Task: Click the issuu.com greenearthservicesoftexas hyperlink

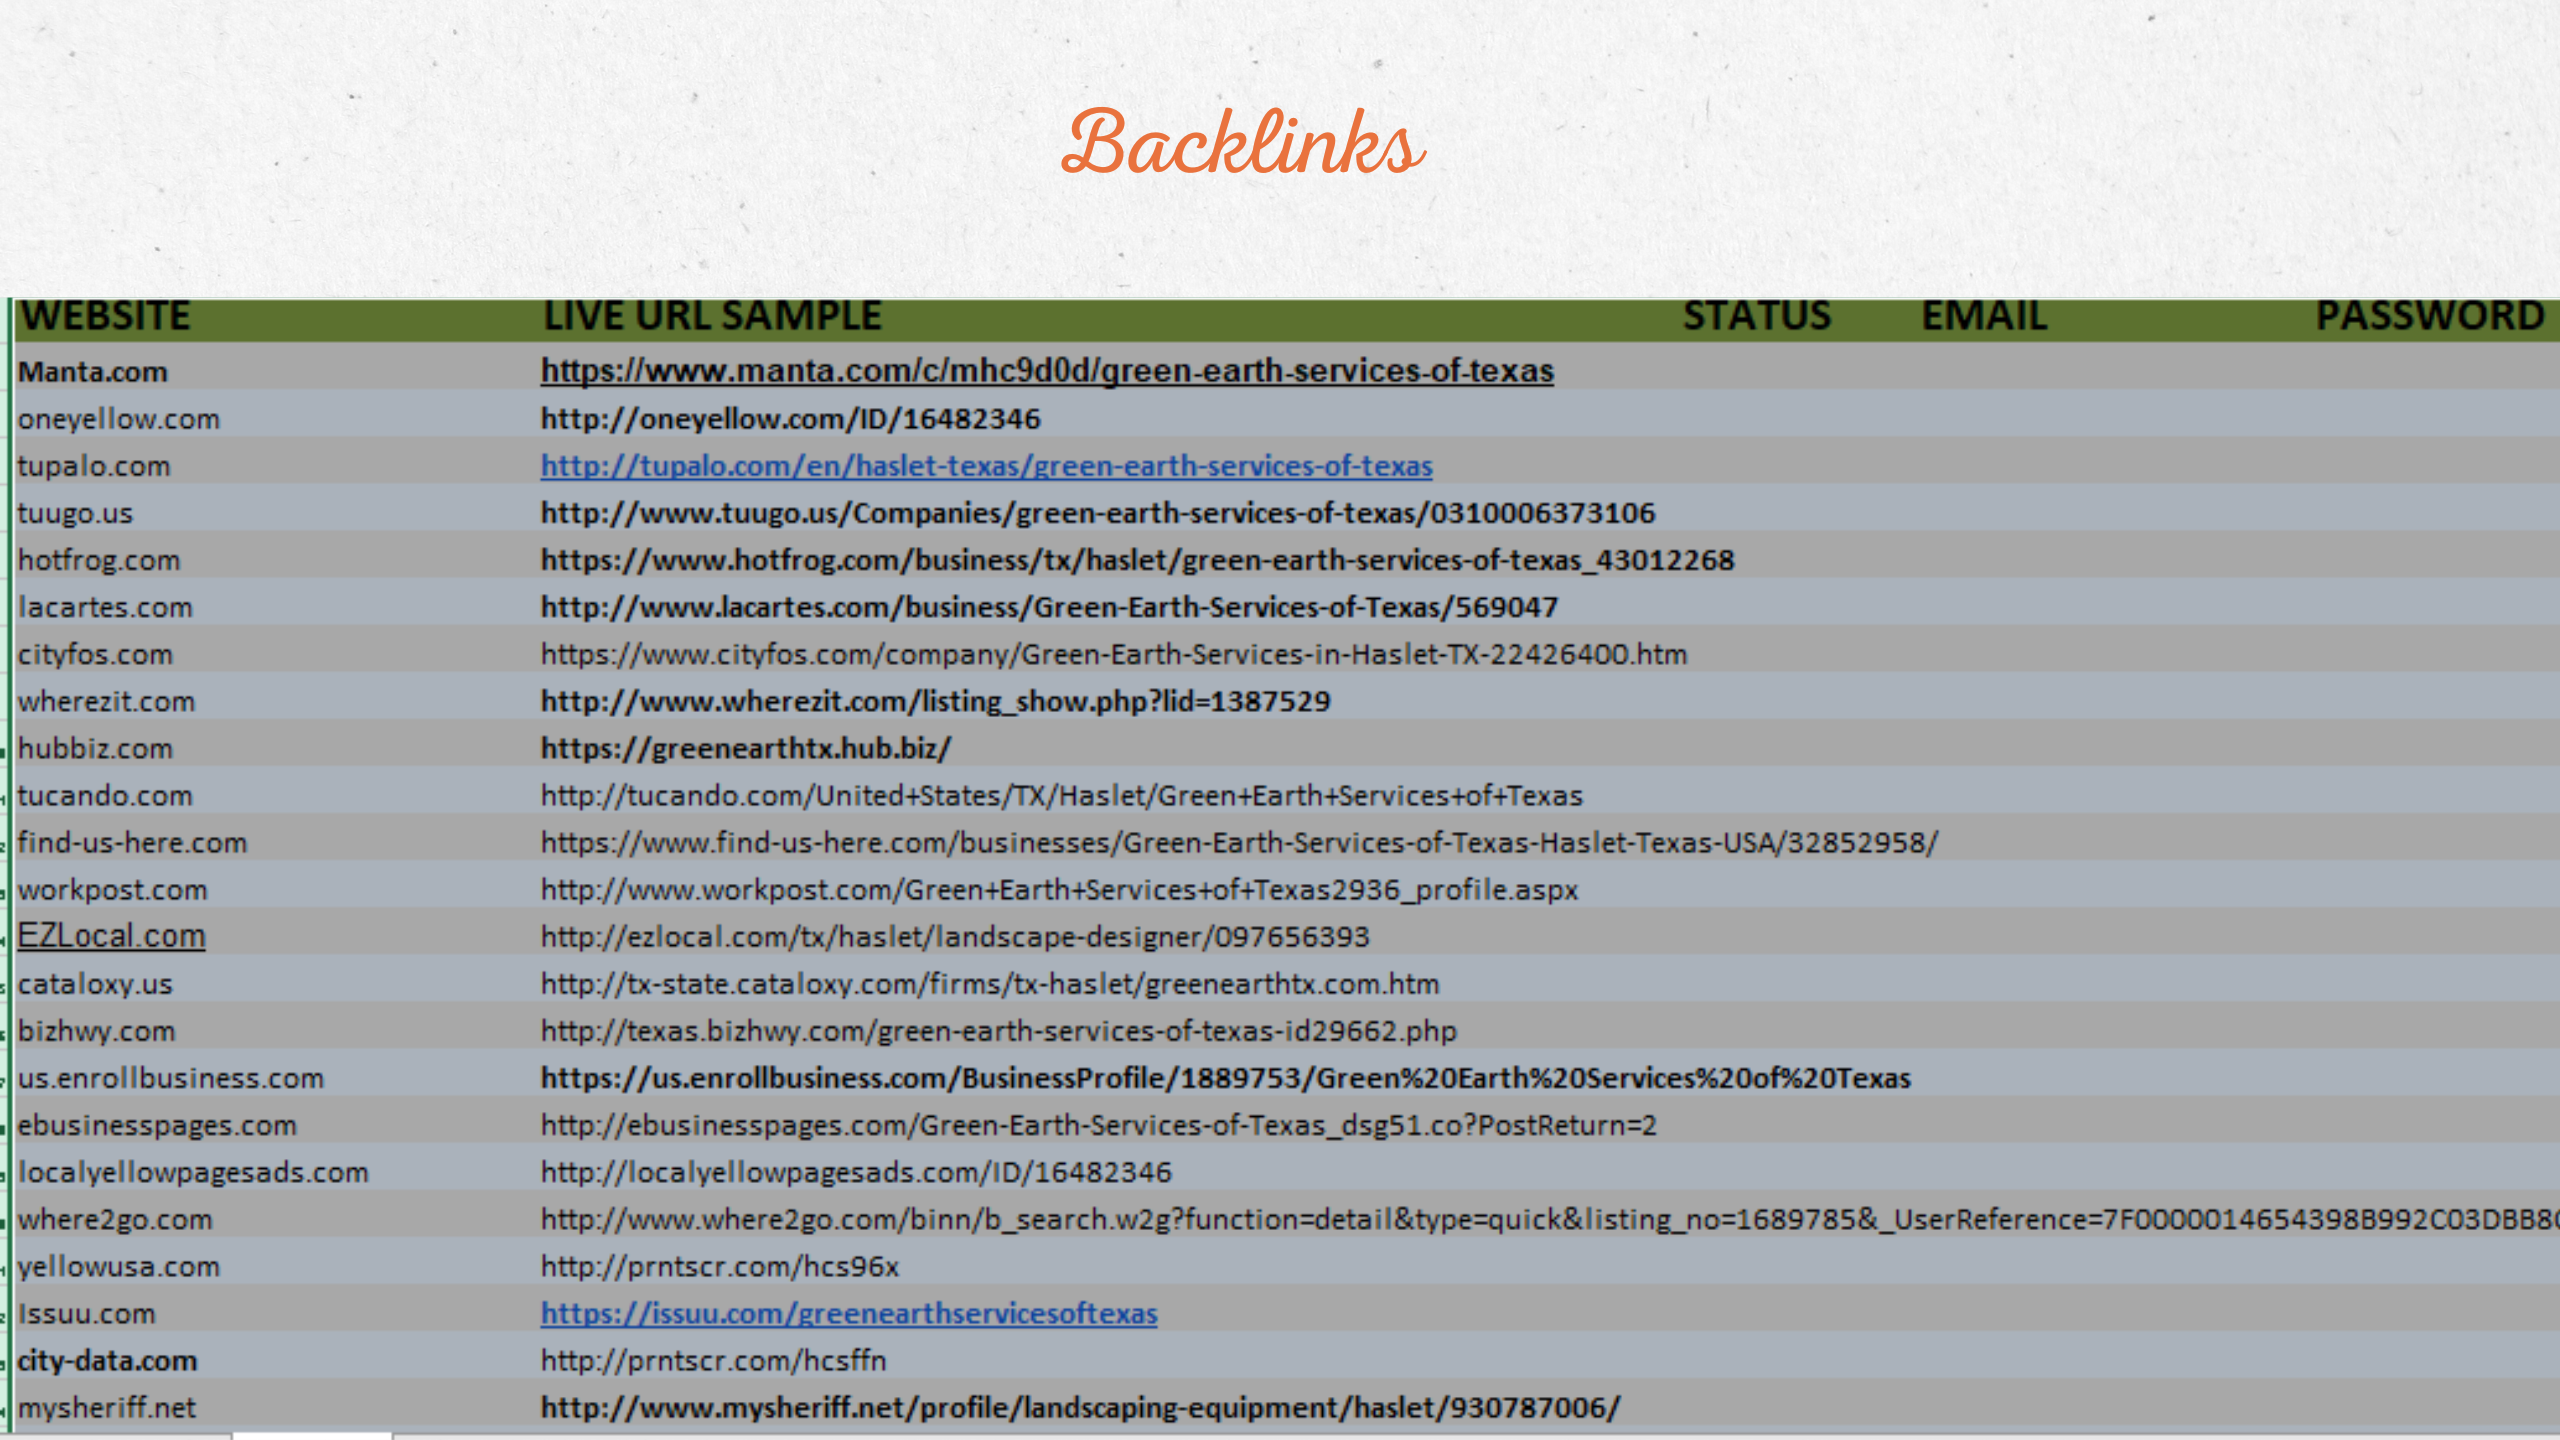Action: (848, 1313)
